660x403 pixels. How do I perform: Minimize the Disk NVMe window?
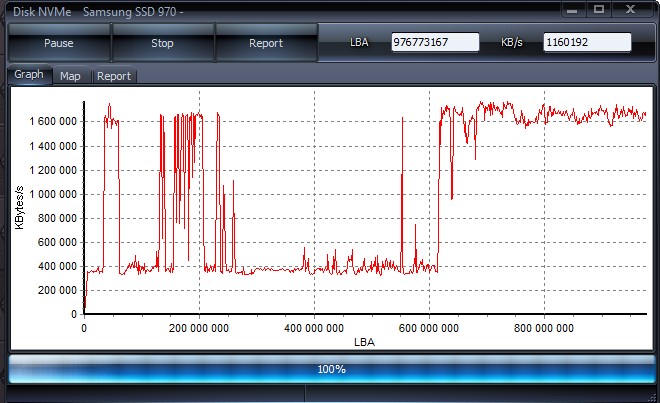tap(572, 10)
